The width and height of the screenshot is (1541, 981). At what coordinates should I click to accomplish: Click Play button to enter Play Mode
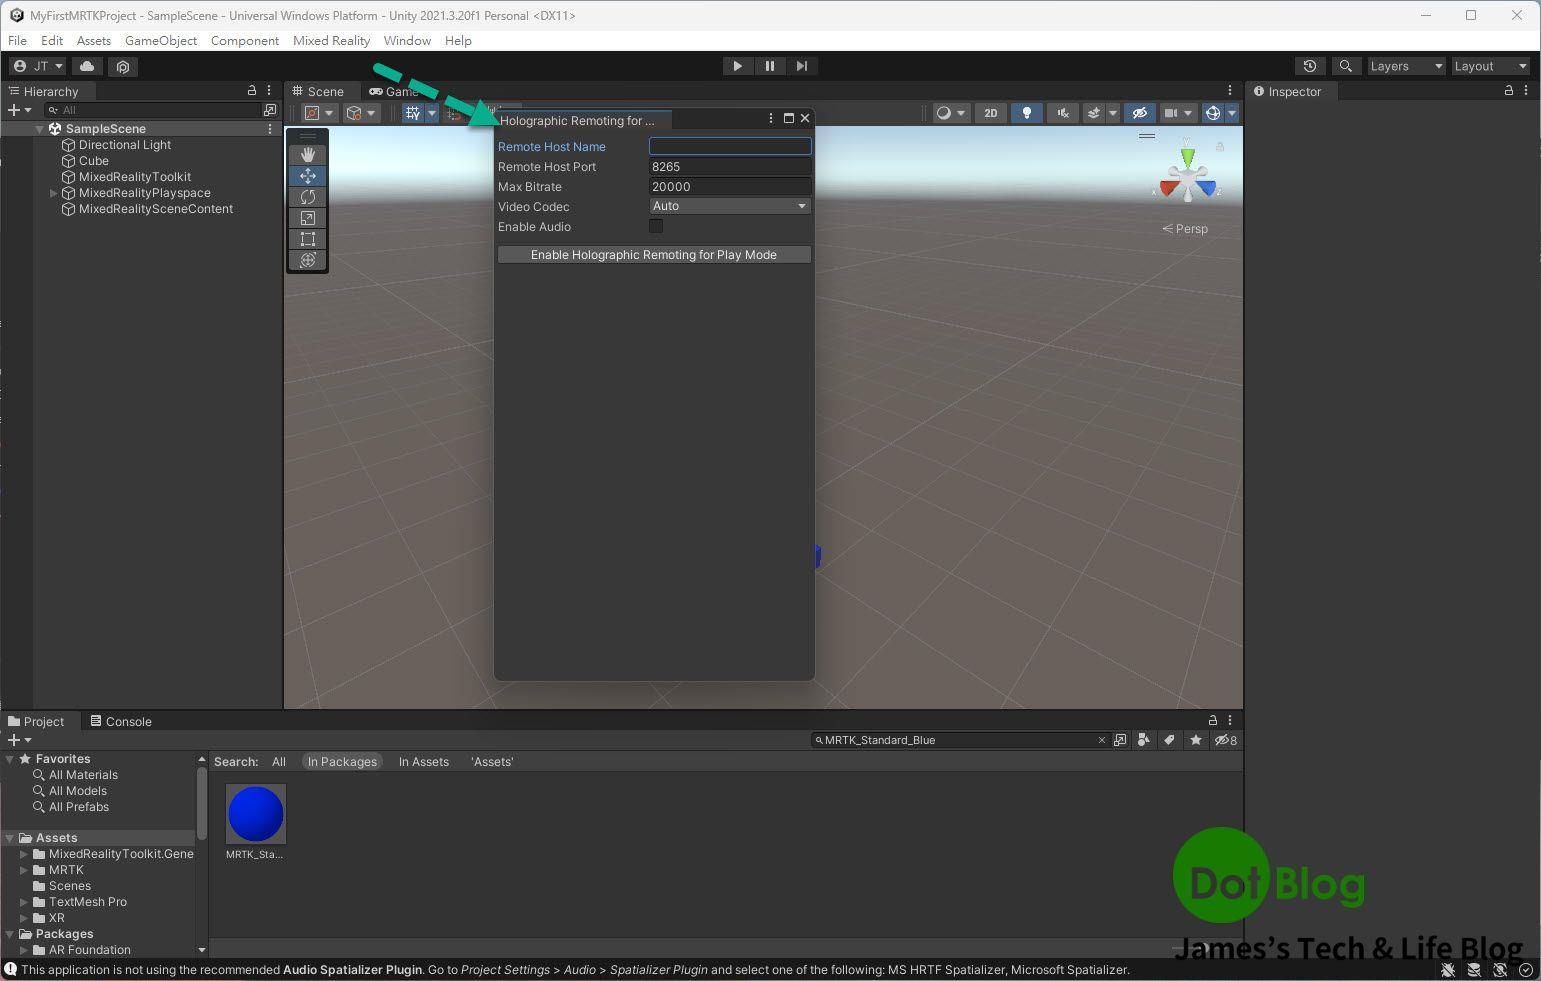(x=738, y=66)
